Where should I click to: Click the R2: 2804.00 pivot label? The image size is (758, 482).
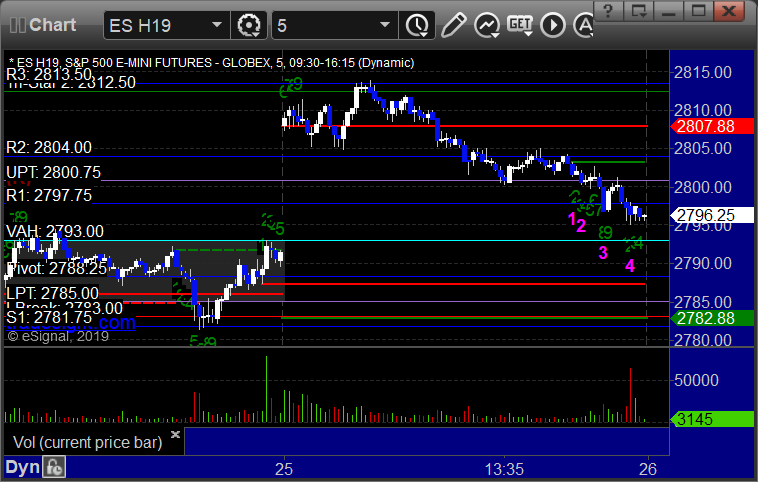pyautogui.click(x=49, y=147)
